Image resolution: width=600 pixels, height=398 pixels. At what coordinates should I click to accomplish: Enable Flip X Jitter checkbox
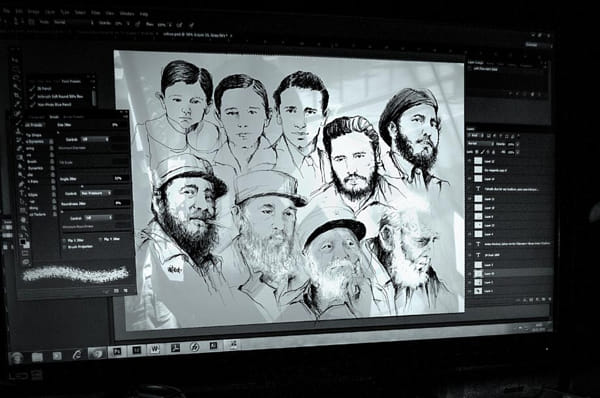[64, 240]
